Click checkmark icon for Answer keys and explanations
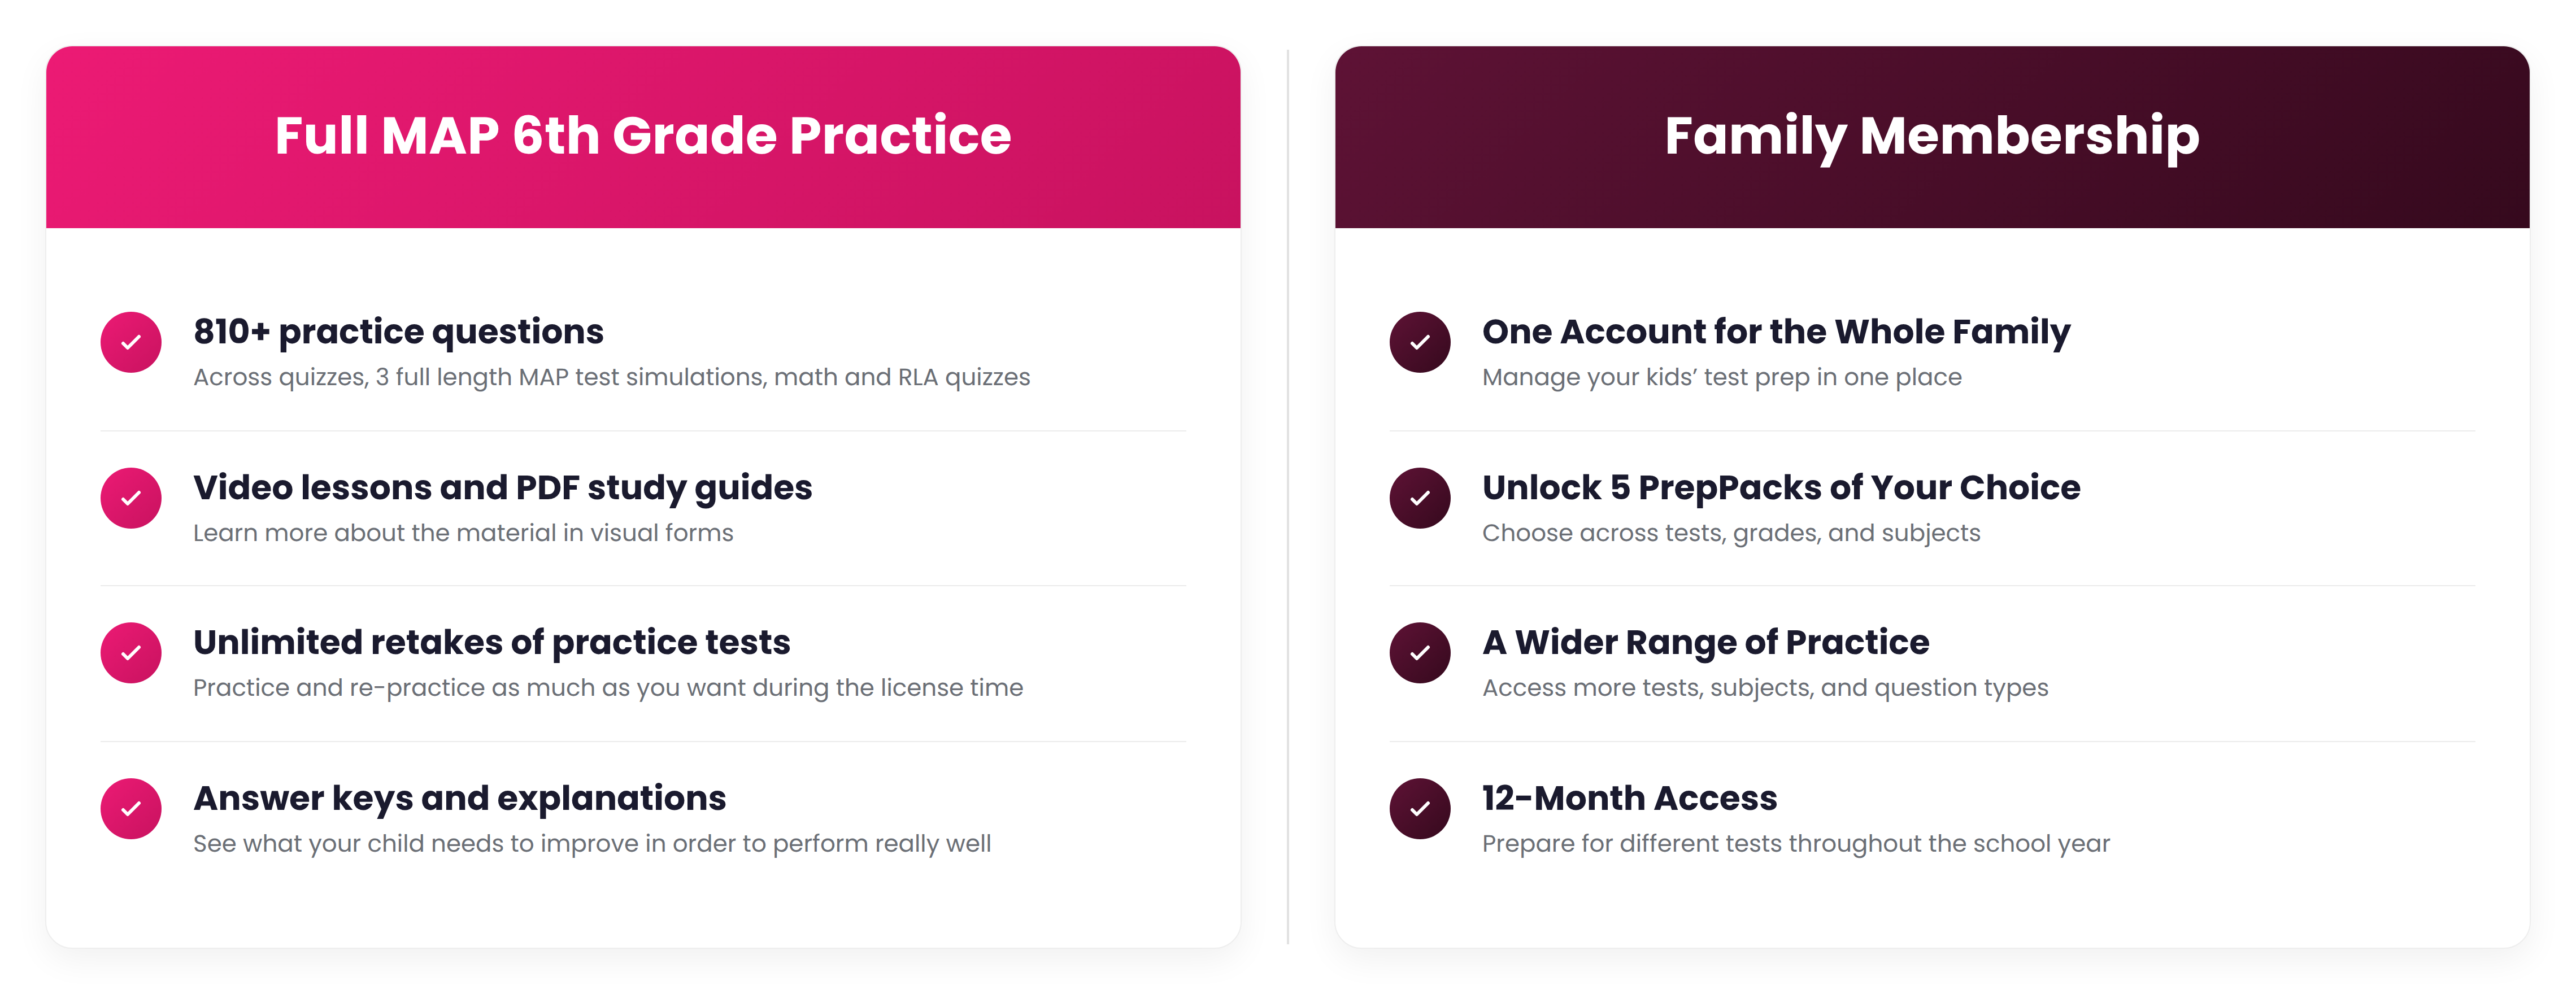2576x994 pixels. pyautogui.click(x=131, y=809)
